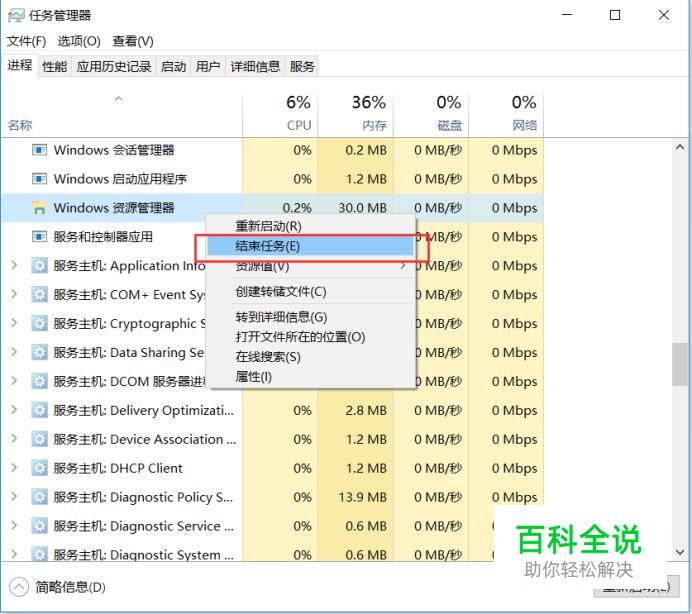This screenshot has width=692, height=614.
Task: Click gear icon of COM+ Event service host
Action: (x=39, y=294)
